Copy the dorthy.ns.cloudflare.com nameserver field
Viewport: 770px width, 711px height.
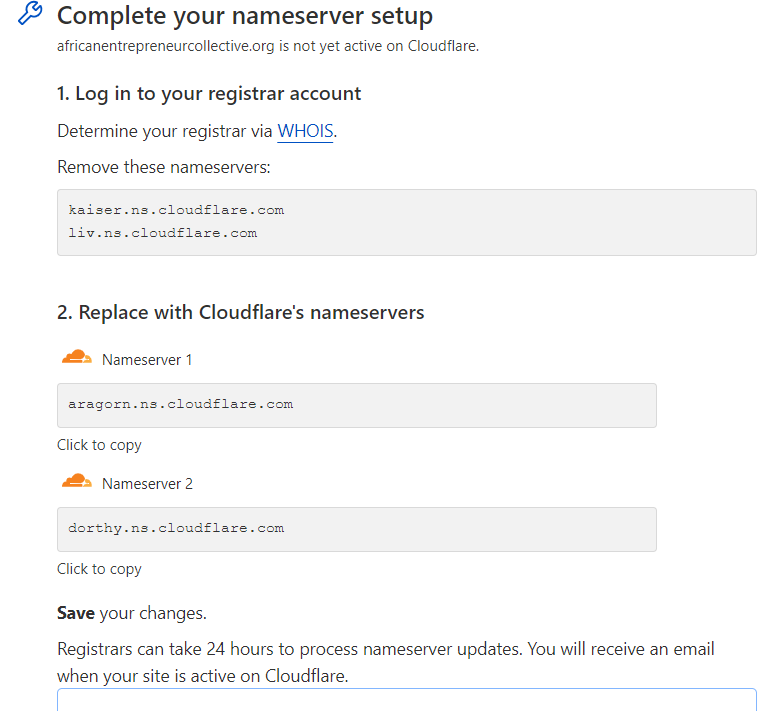356,529
